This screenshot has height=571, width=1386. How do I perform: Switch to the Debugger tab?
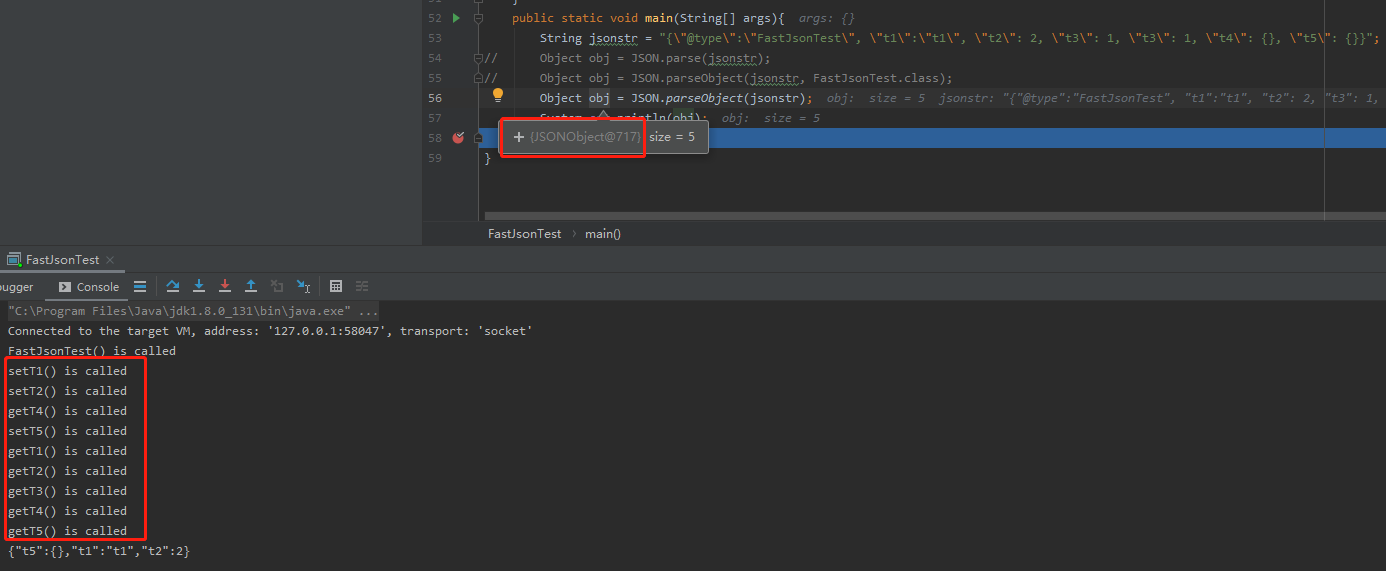point(14,287)
